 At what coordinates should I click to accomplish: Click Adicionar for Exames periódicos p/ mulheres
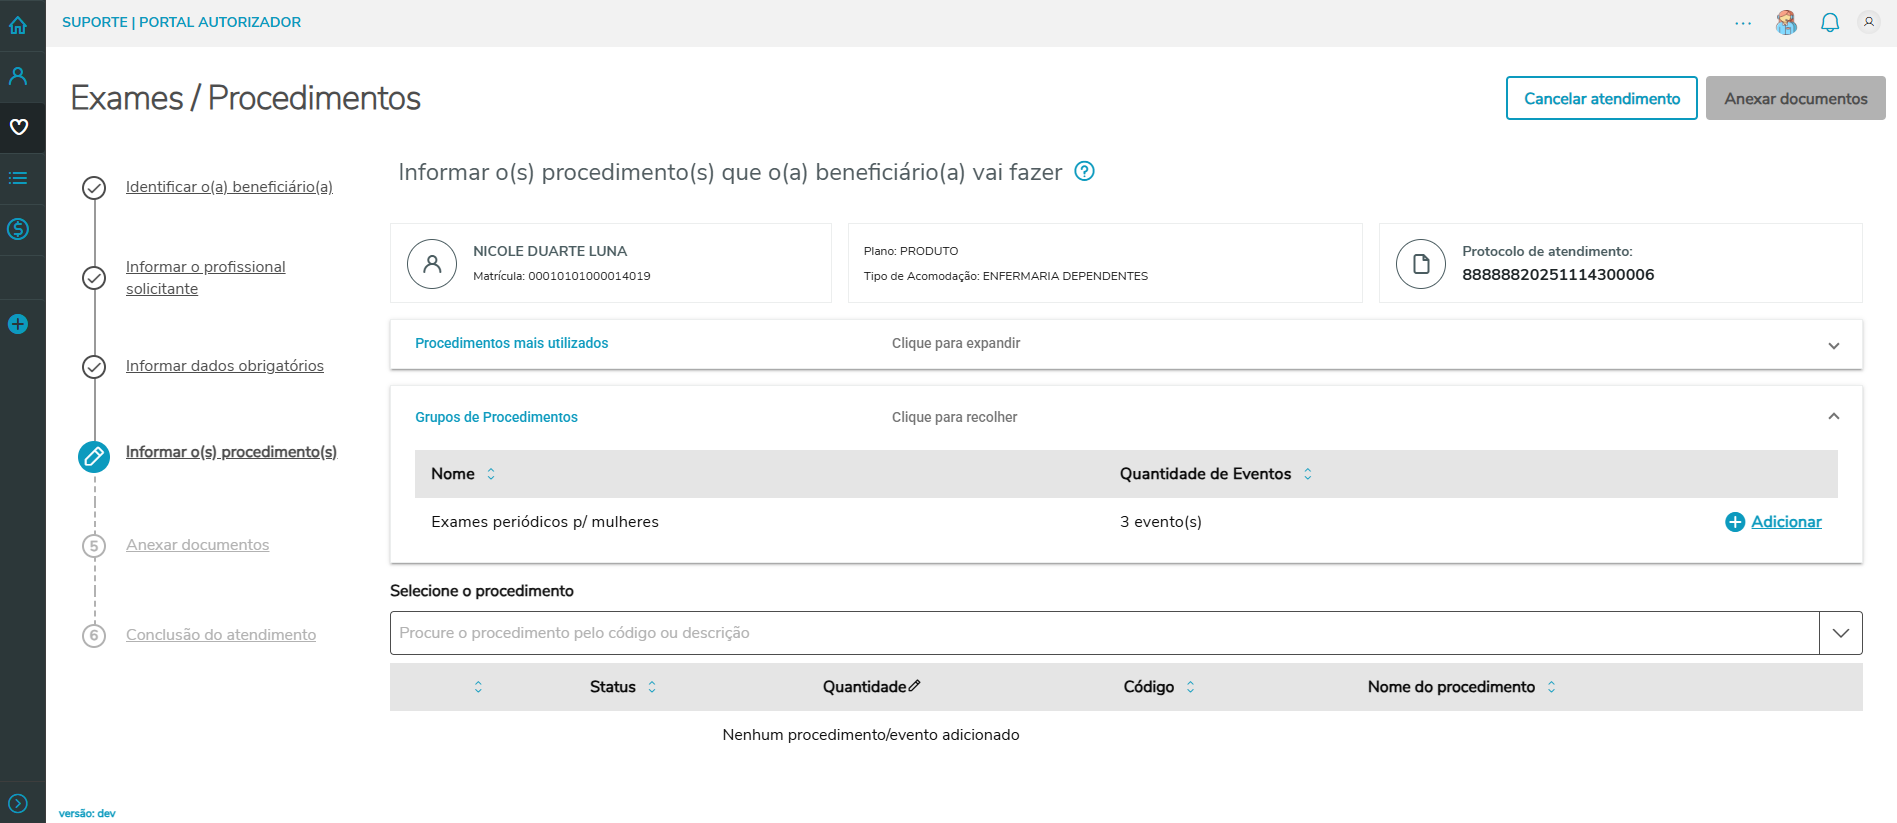1774,522
